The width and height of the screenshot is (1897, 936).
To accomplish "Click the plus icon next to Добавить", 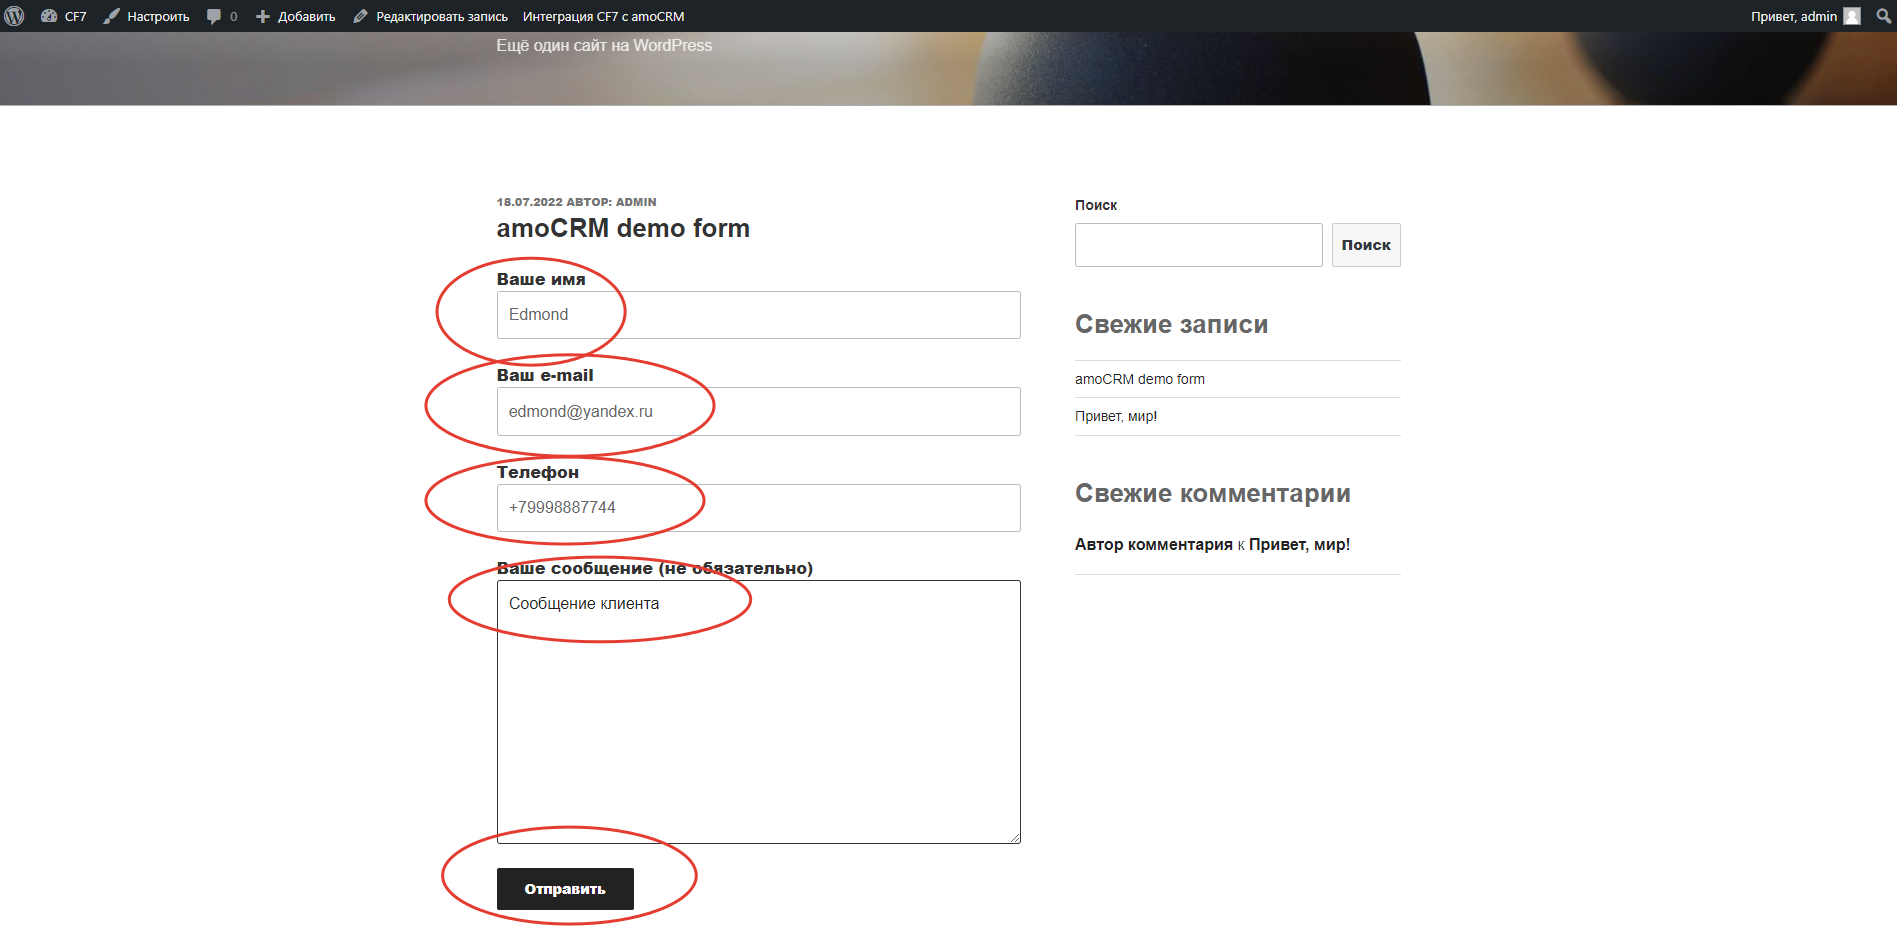I will tap(262, 16).
